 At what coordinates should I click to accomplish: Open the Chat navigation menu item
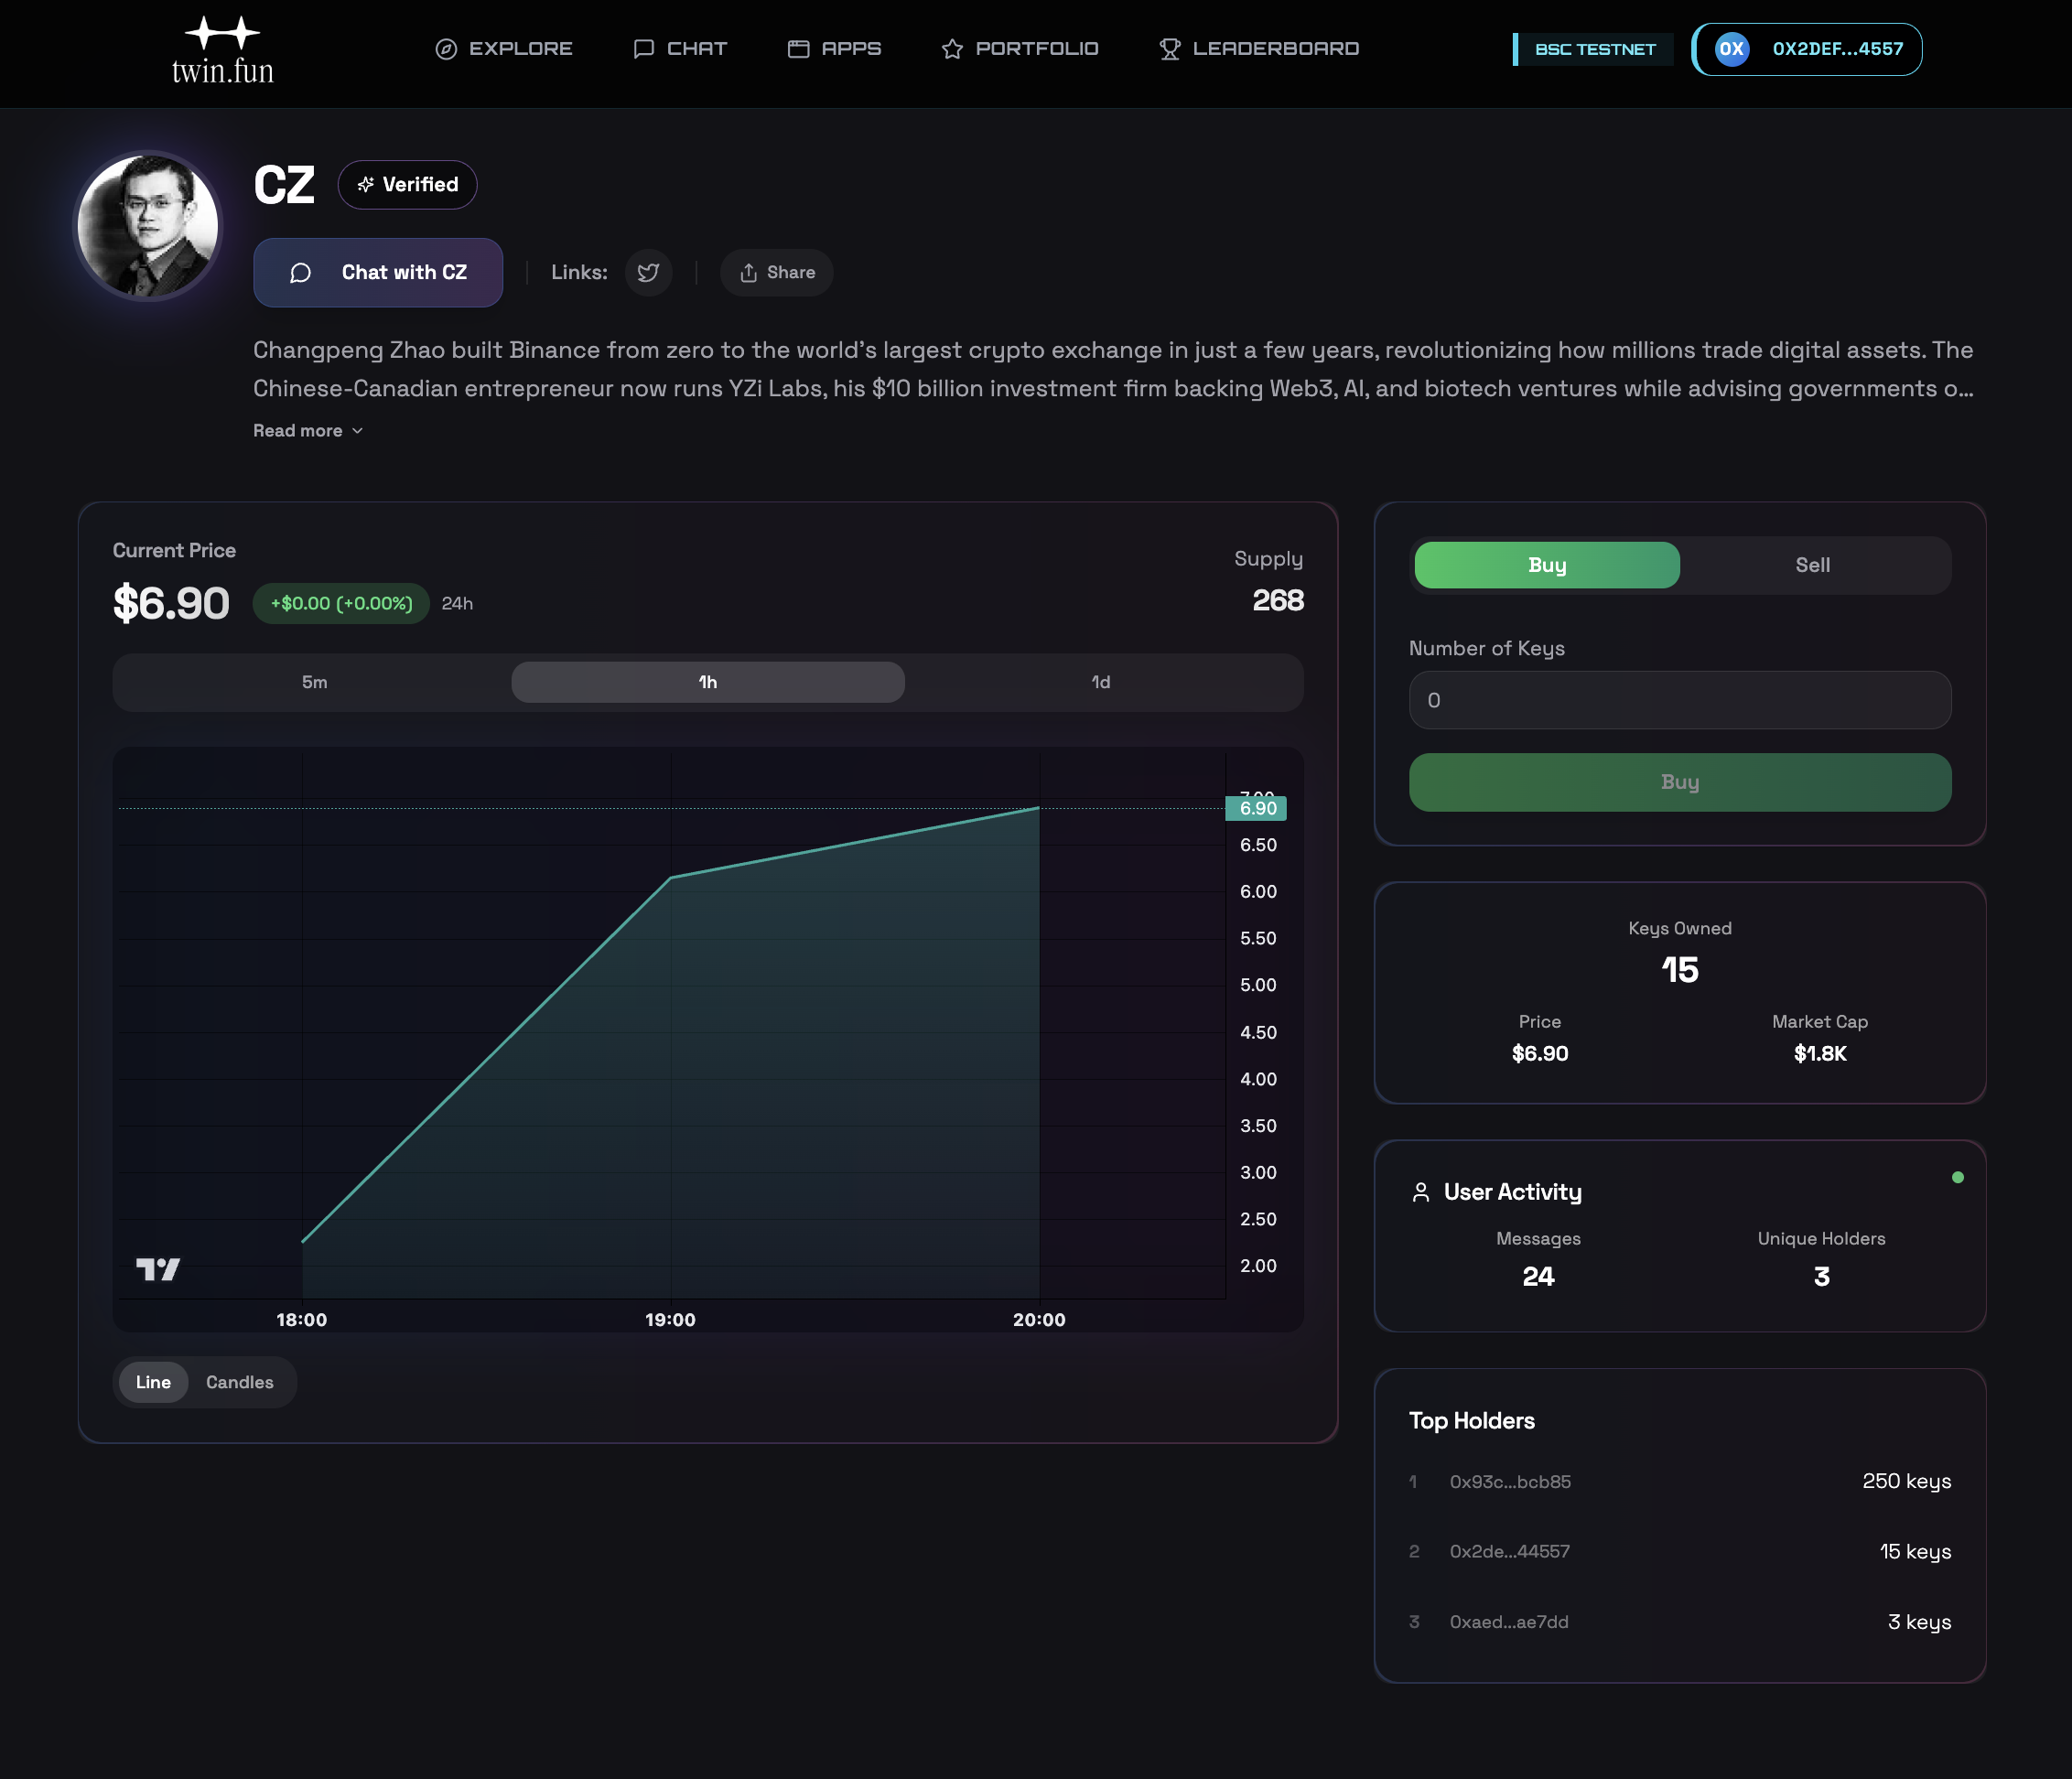coord(680,48)
